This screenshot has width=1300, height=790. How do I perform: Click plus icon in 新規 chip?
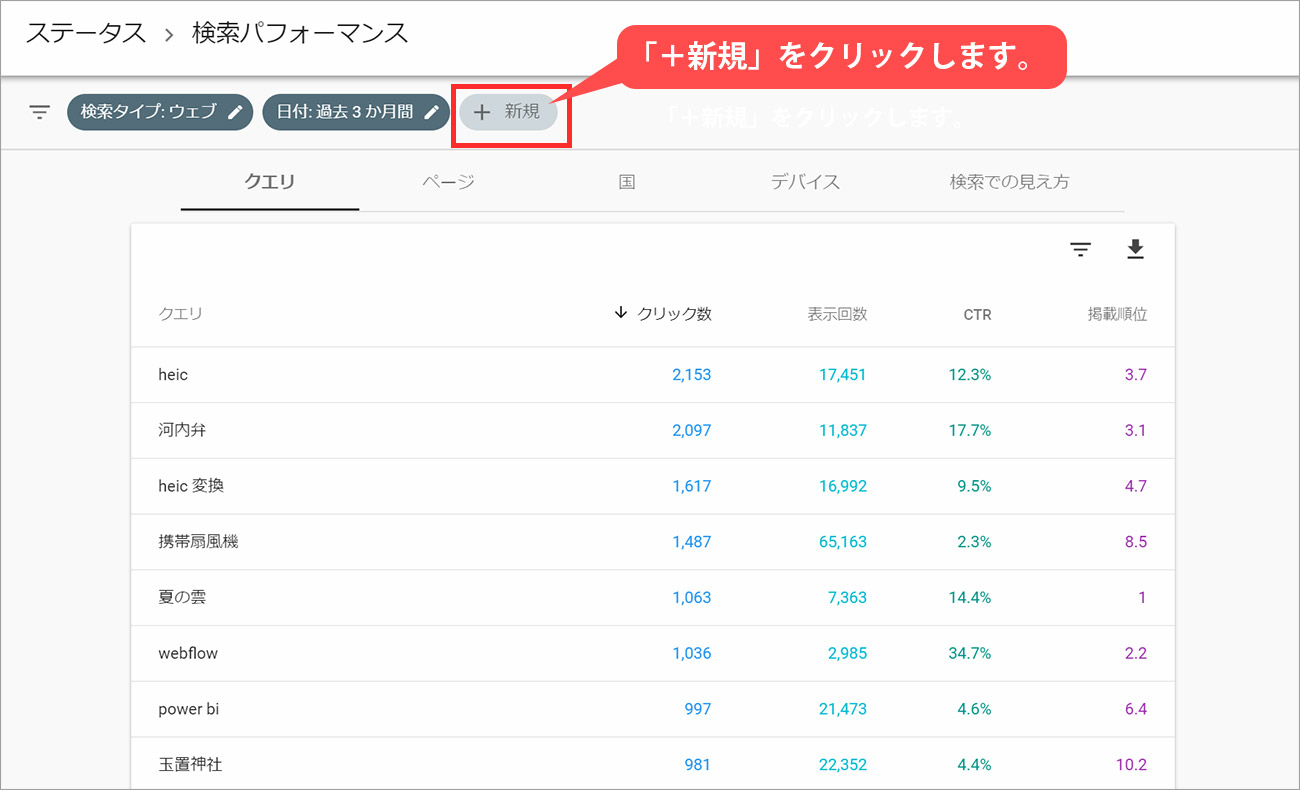(x=482, y=112)
